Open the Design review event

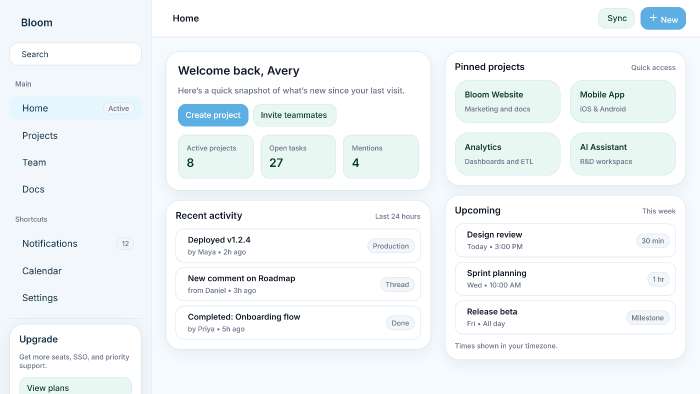click(x=565, y=241)
